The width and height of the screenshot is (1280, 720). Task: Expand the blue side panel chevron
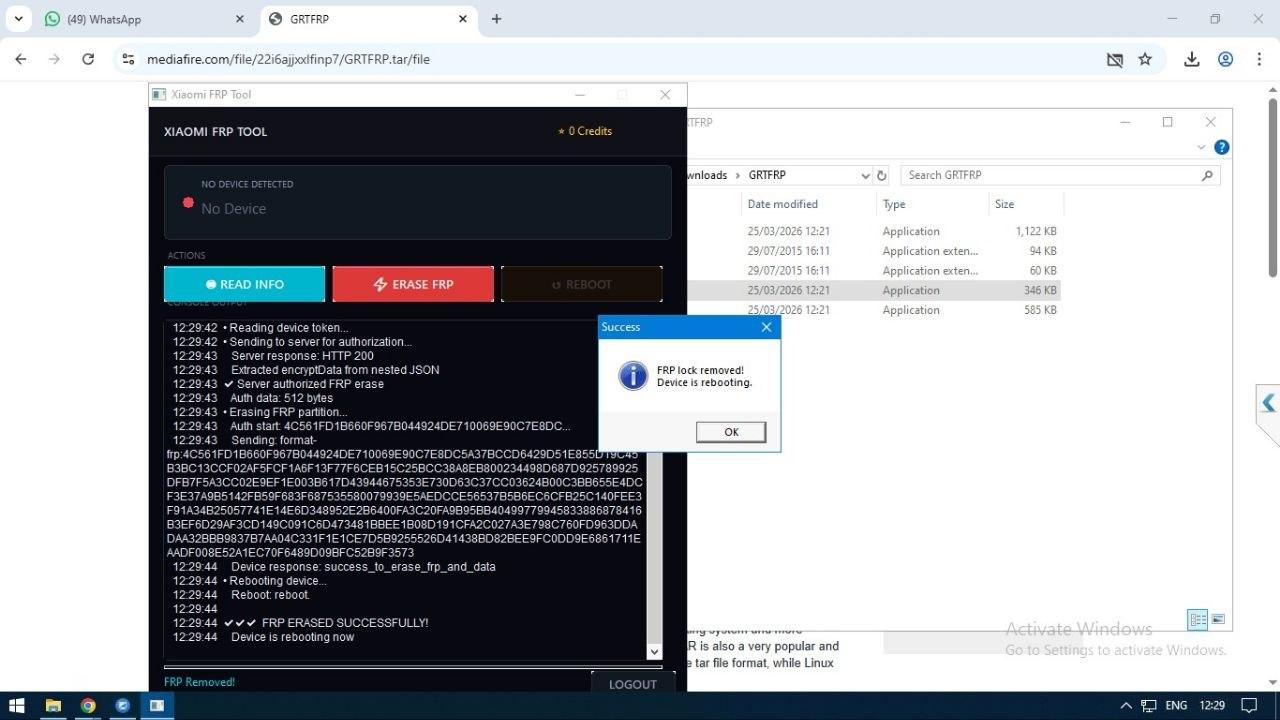(1268, 403)
